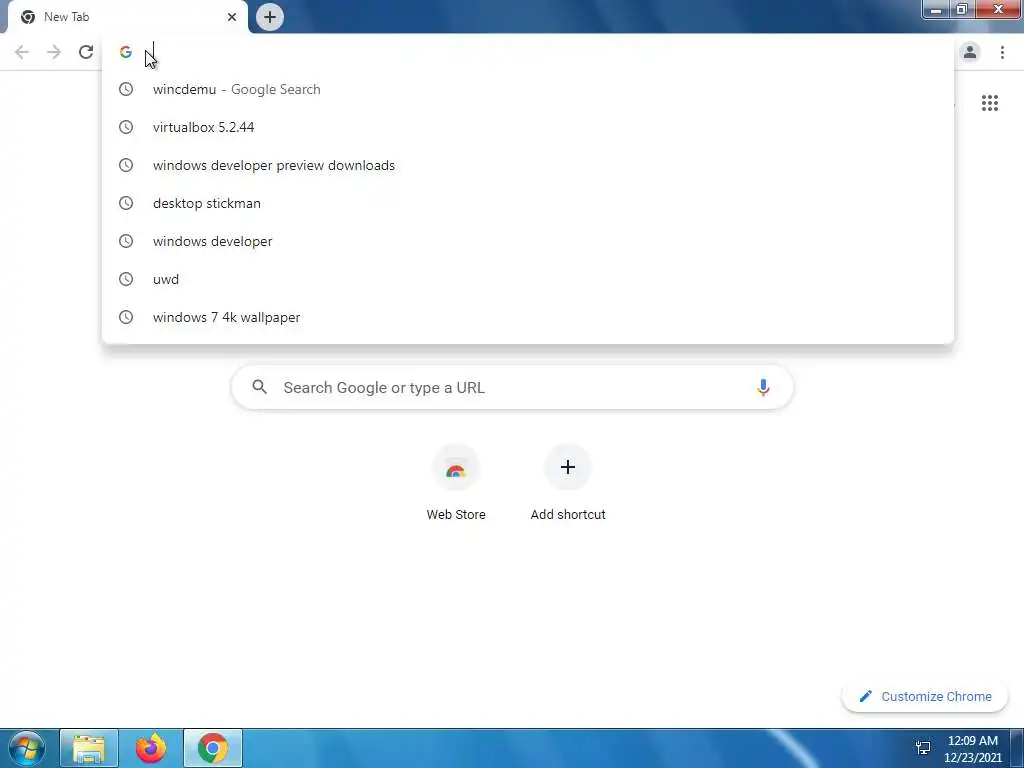Click the browser forward arrow
Screen dimensions: 1024x768
click(54, 52)
